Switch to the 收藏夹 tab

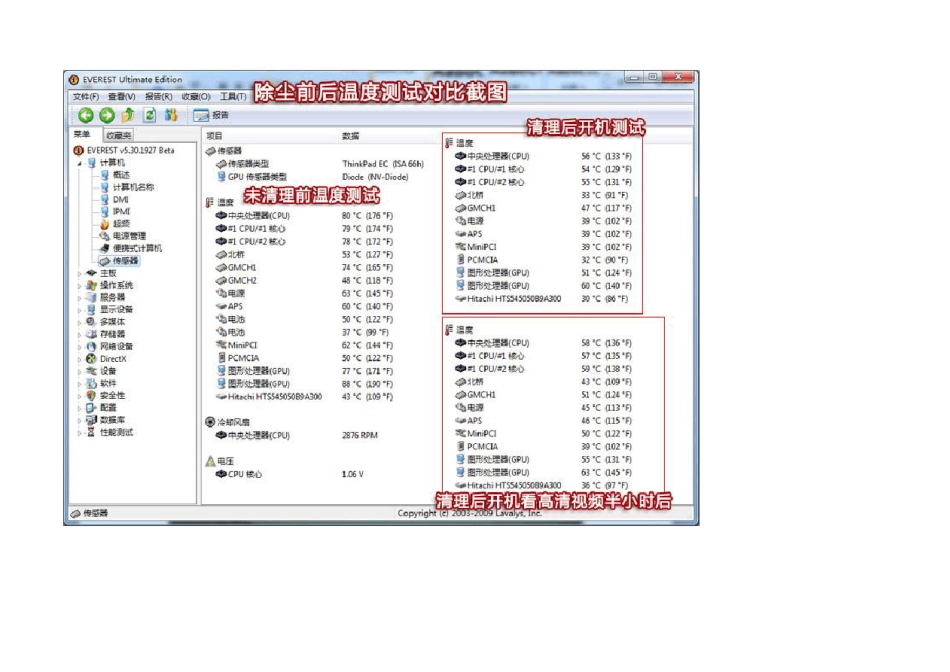pos(119,135)
